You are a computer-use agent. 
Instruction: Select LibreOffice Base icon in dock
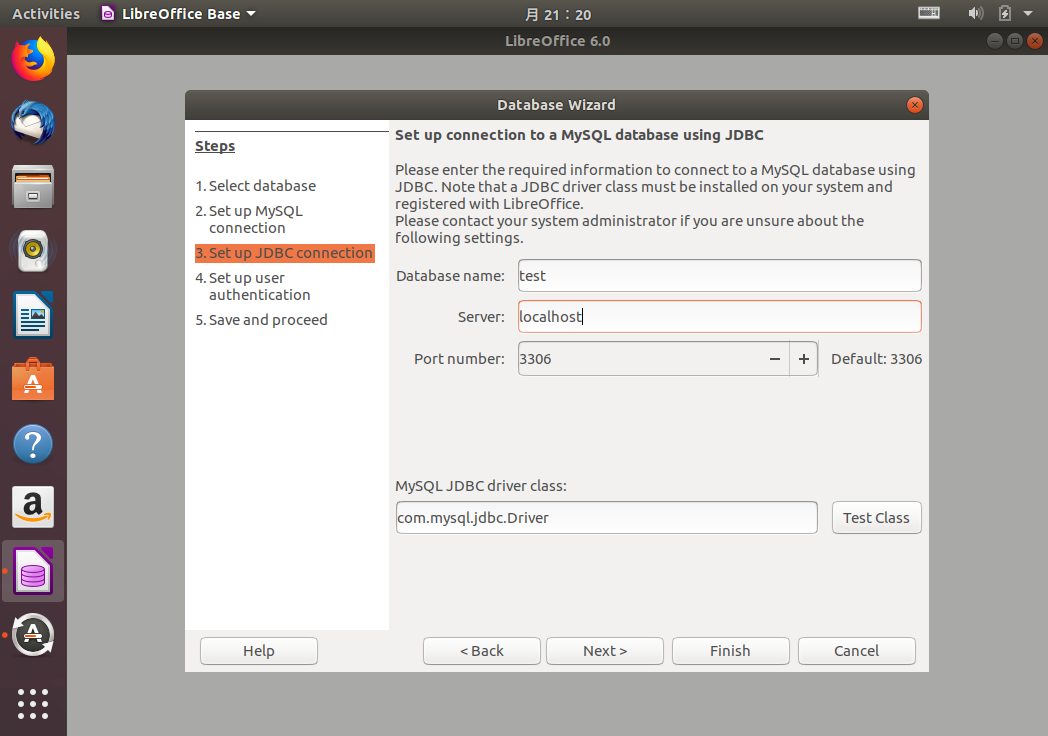[x=33, y=571]
